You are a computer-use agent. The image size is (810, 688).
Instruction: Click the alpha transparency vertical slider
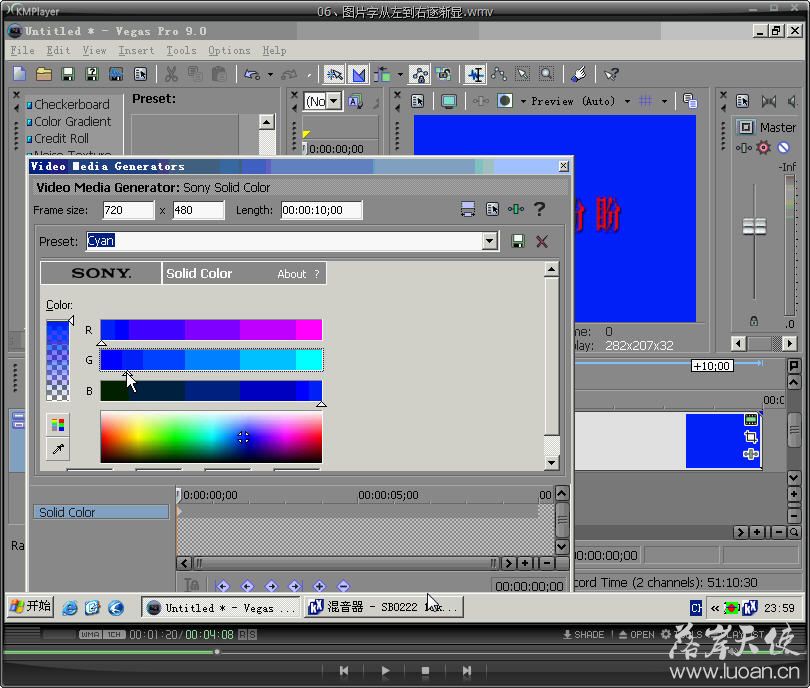pyautogui.click(x=57, y=361)
